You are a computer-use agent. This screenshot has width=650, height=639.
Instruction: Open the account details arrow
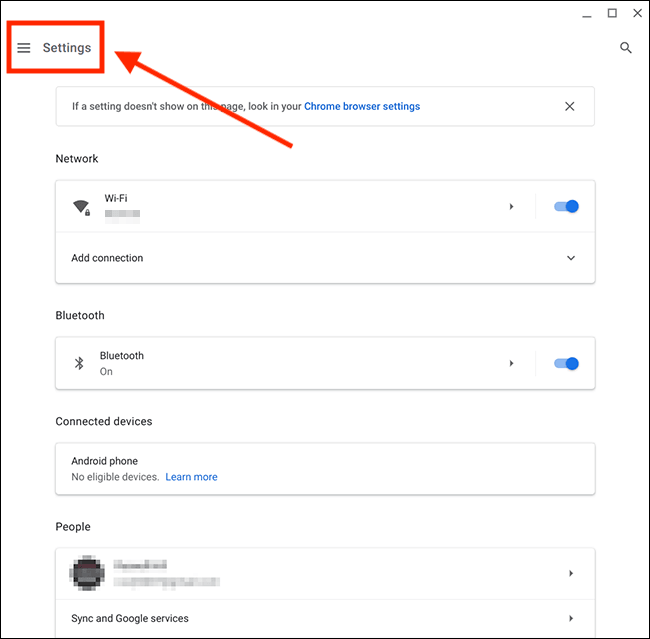[x=571, y=573]
